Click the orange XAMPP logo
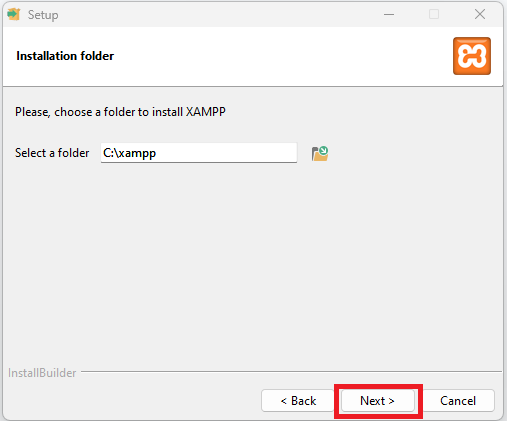The height and width of the screenshot is (421, 507). [x=472, y=56]
